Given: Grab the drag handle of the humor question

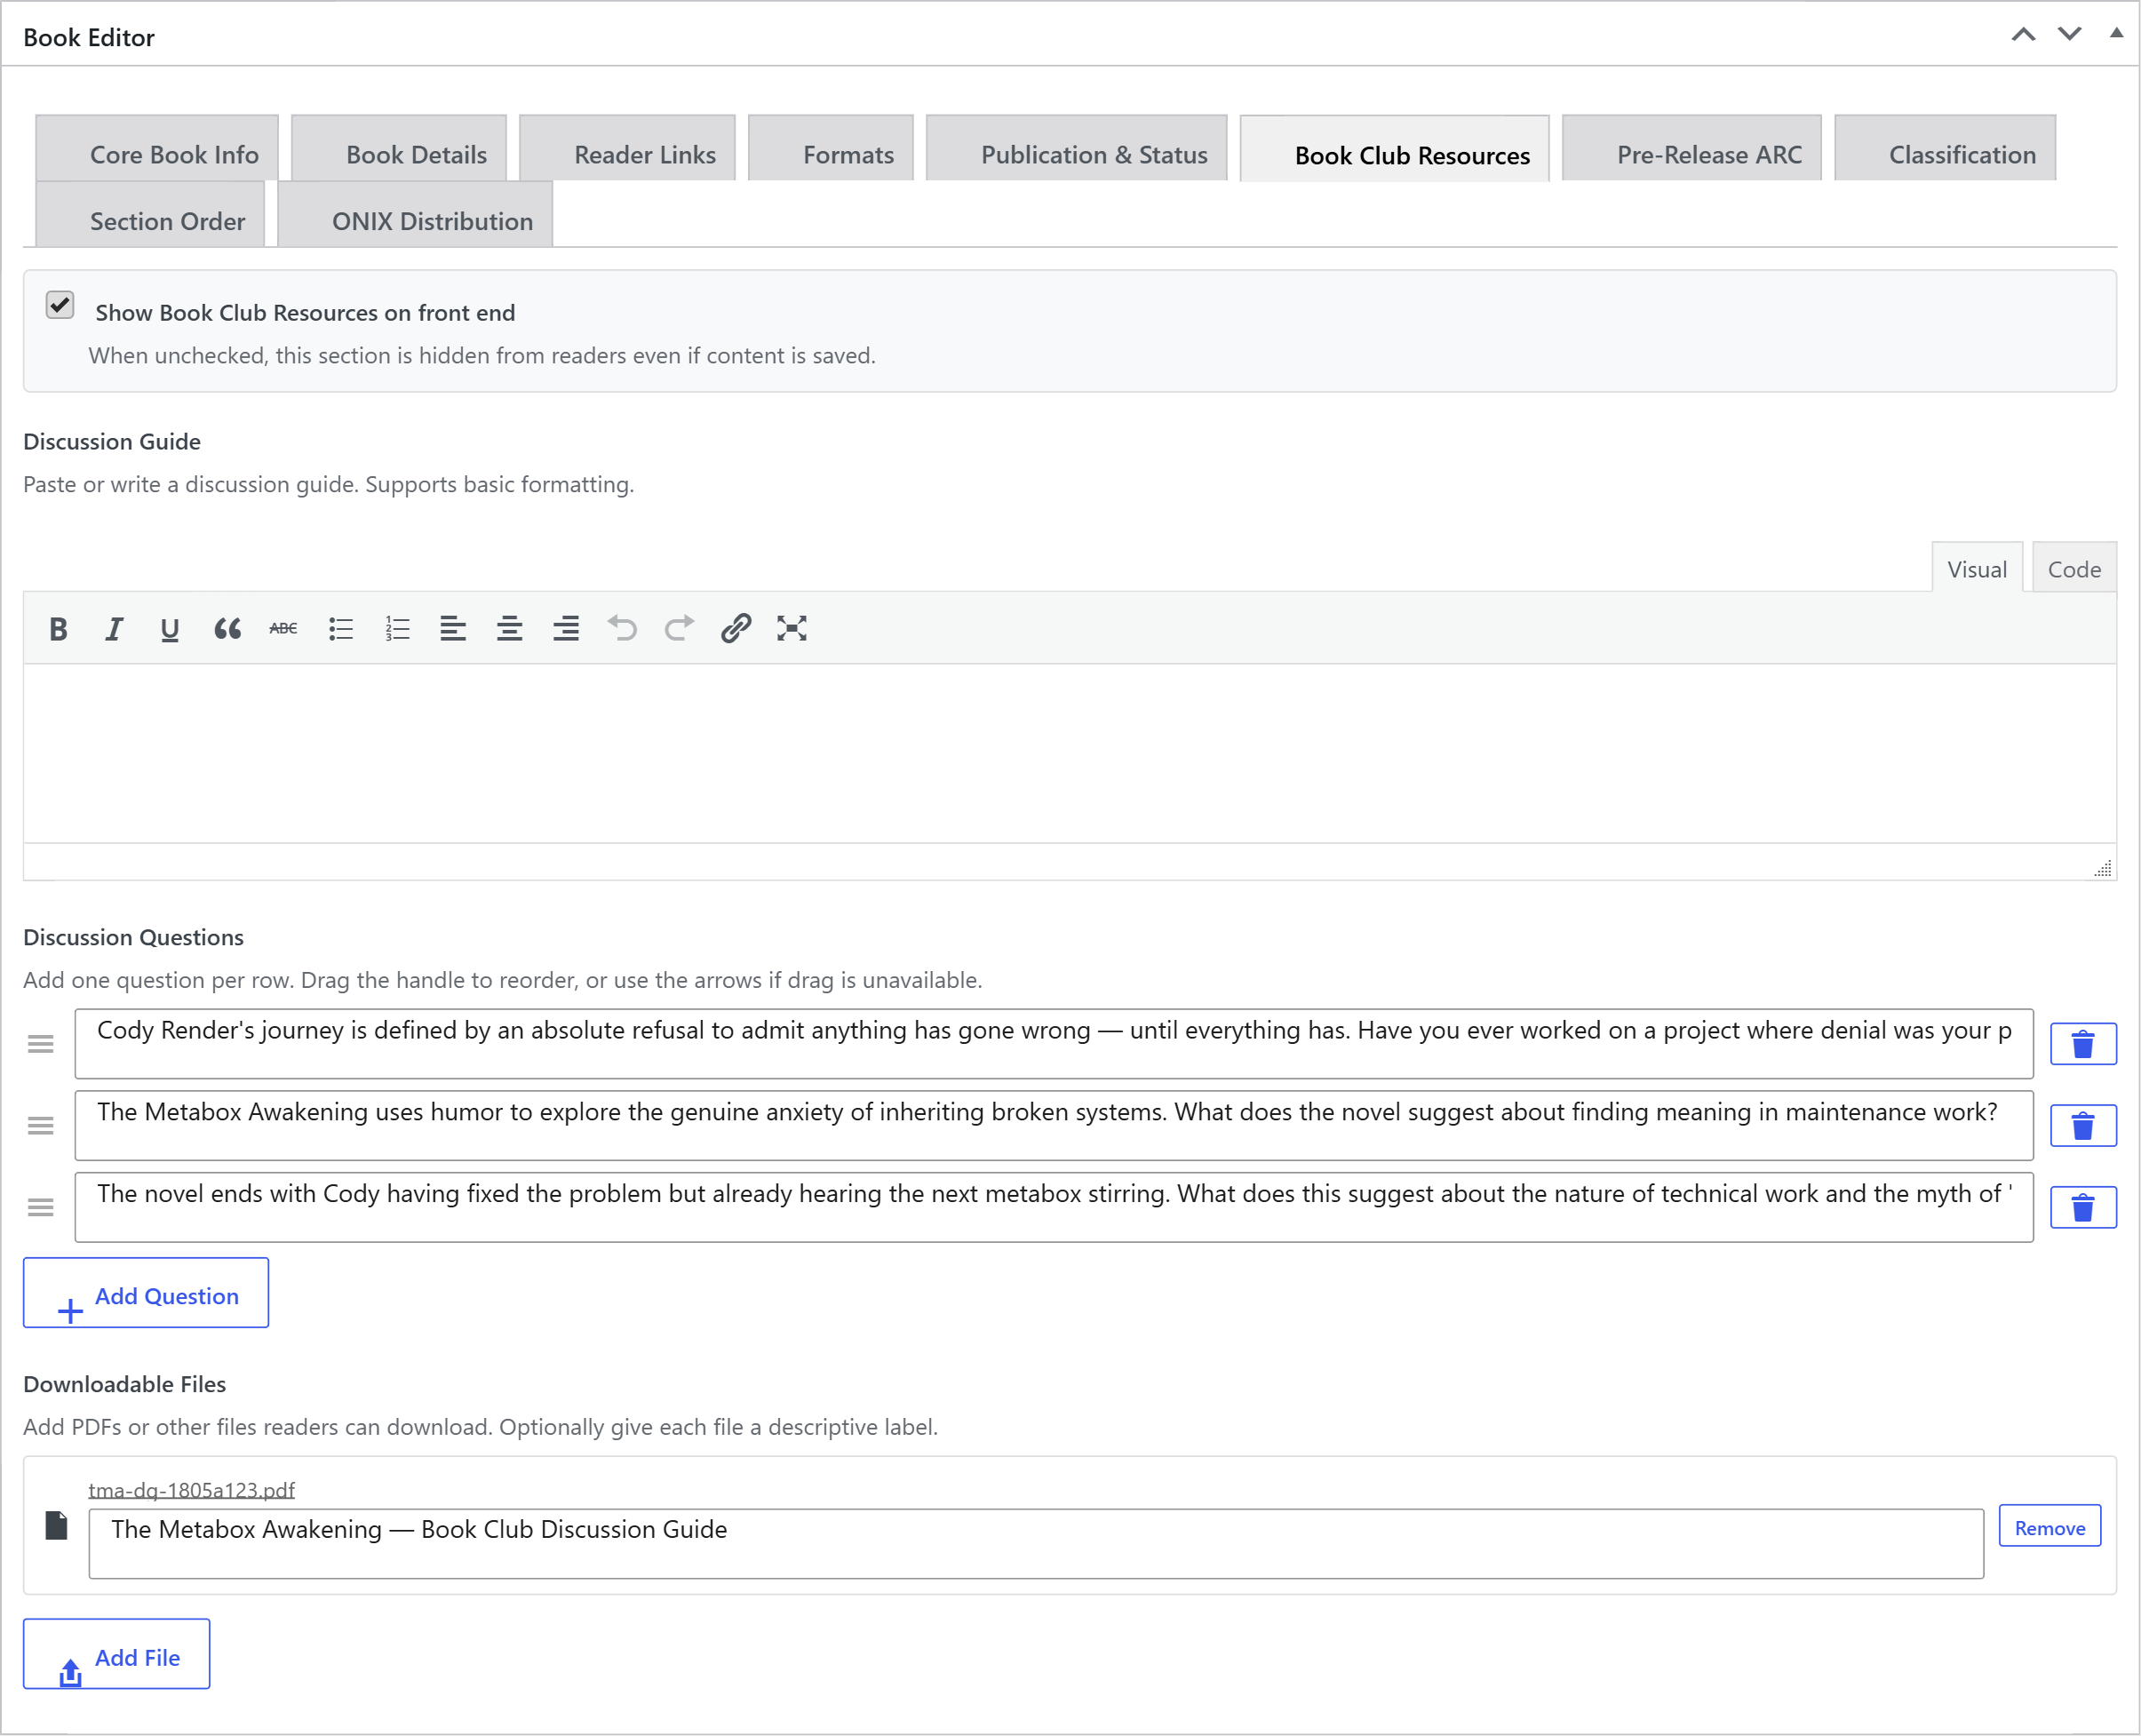Looking at the screenshot, I should tap(41, 1126).
